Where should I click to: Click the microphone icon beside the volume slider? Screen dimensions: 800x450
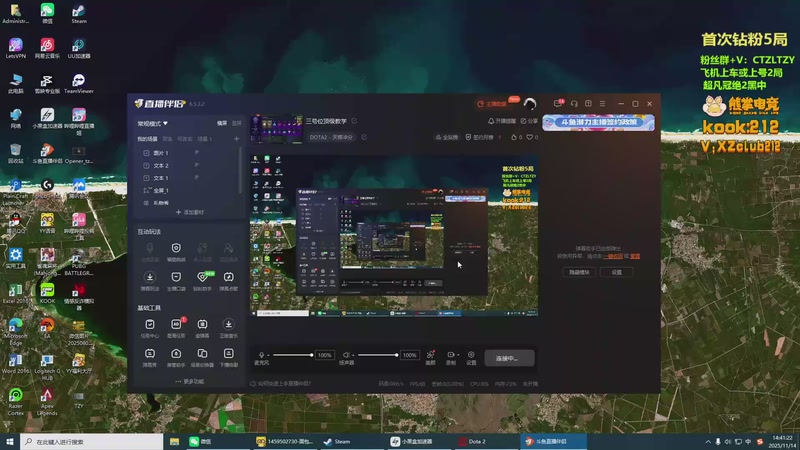[x=261, y=355]
